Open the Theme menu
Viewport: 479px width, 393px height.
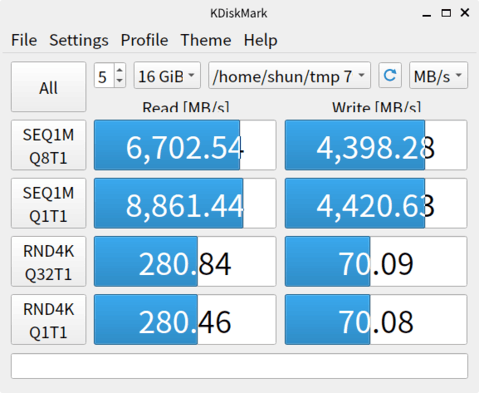(206, 40)
